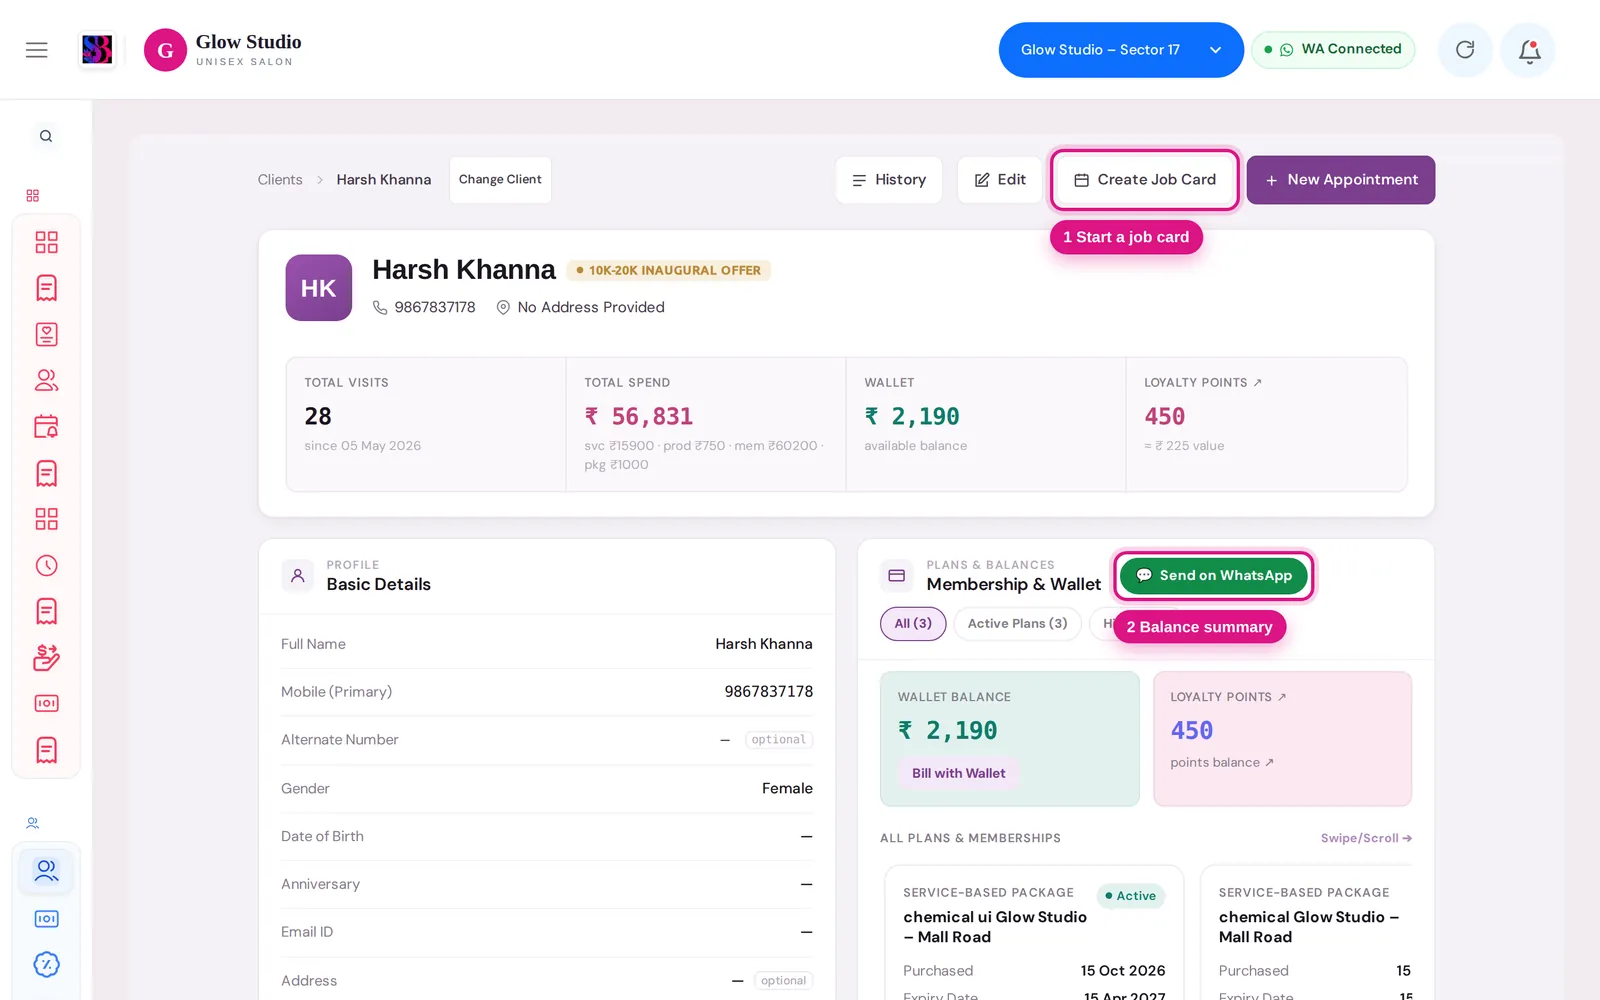This screenshot has height=1000, width=1600.
Task: Open the hamburger navigation menu
Action: pos(37,50)
